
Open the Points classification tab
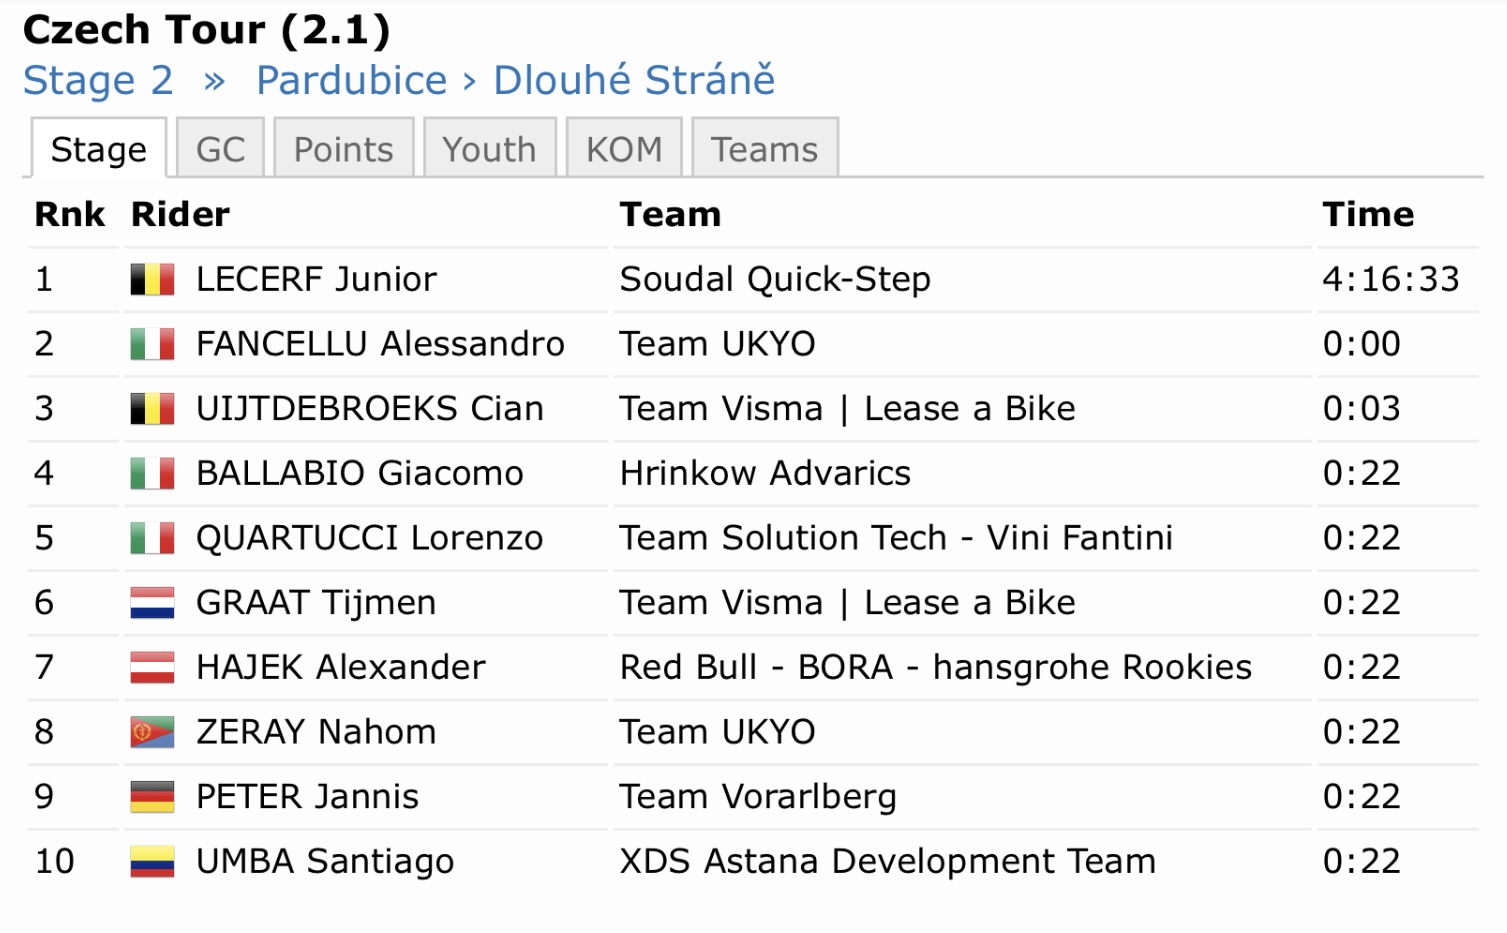343,148
